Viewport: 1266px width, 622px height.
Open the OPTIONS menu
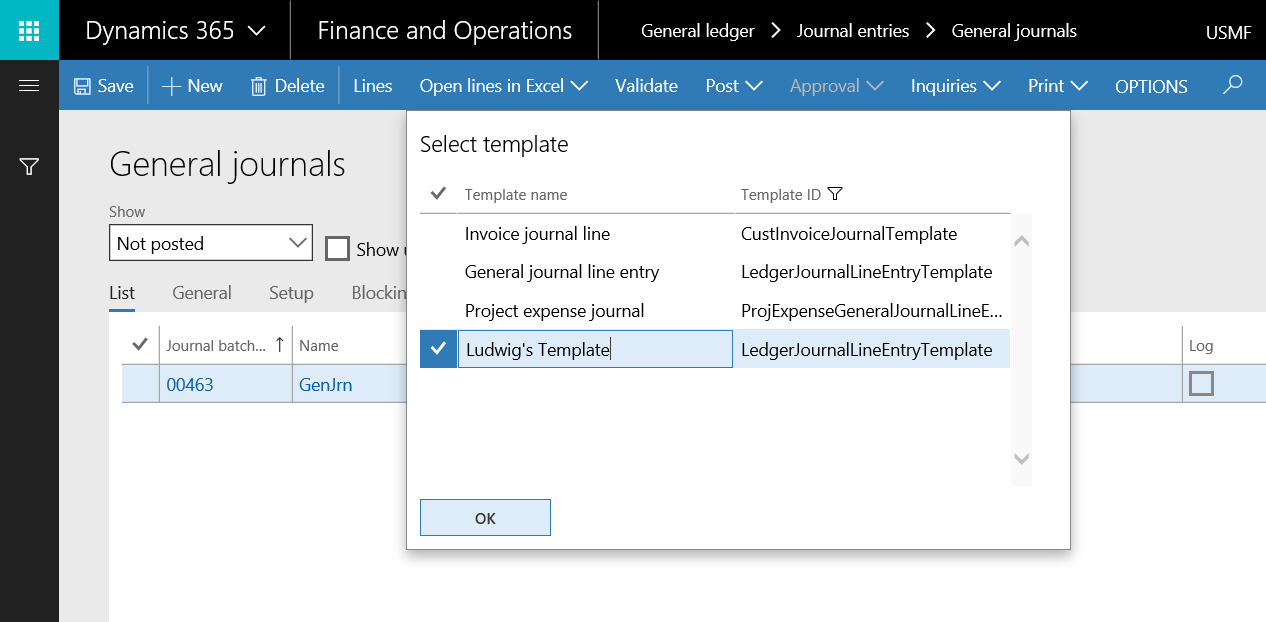pyautogui.click(x=1151, y=86)
